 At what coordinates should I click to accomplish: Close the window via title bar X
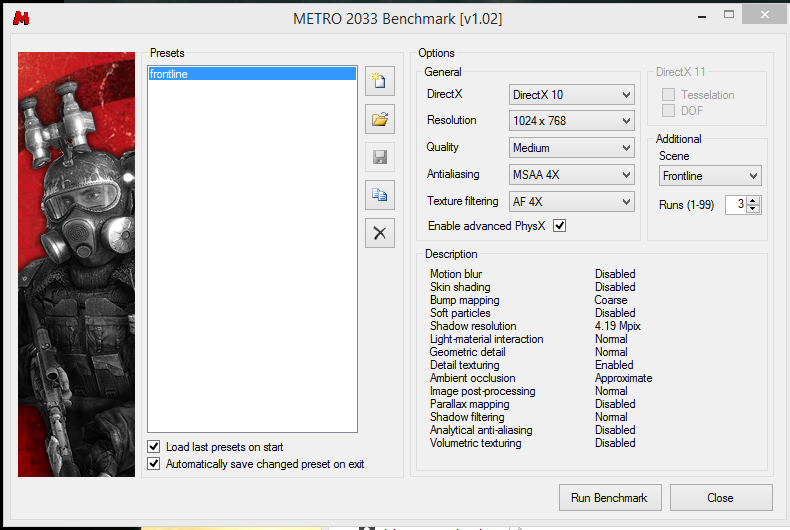pos(765,15)
